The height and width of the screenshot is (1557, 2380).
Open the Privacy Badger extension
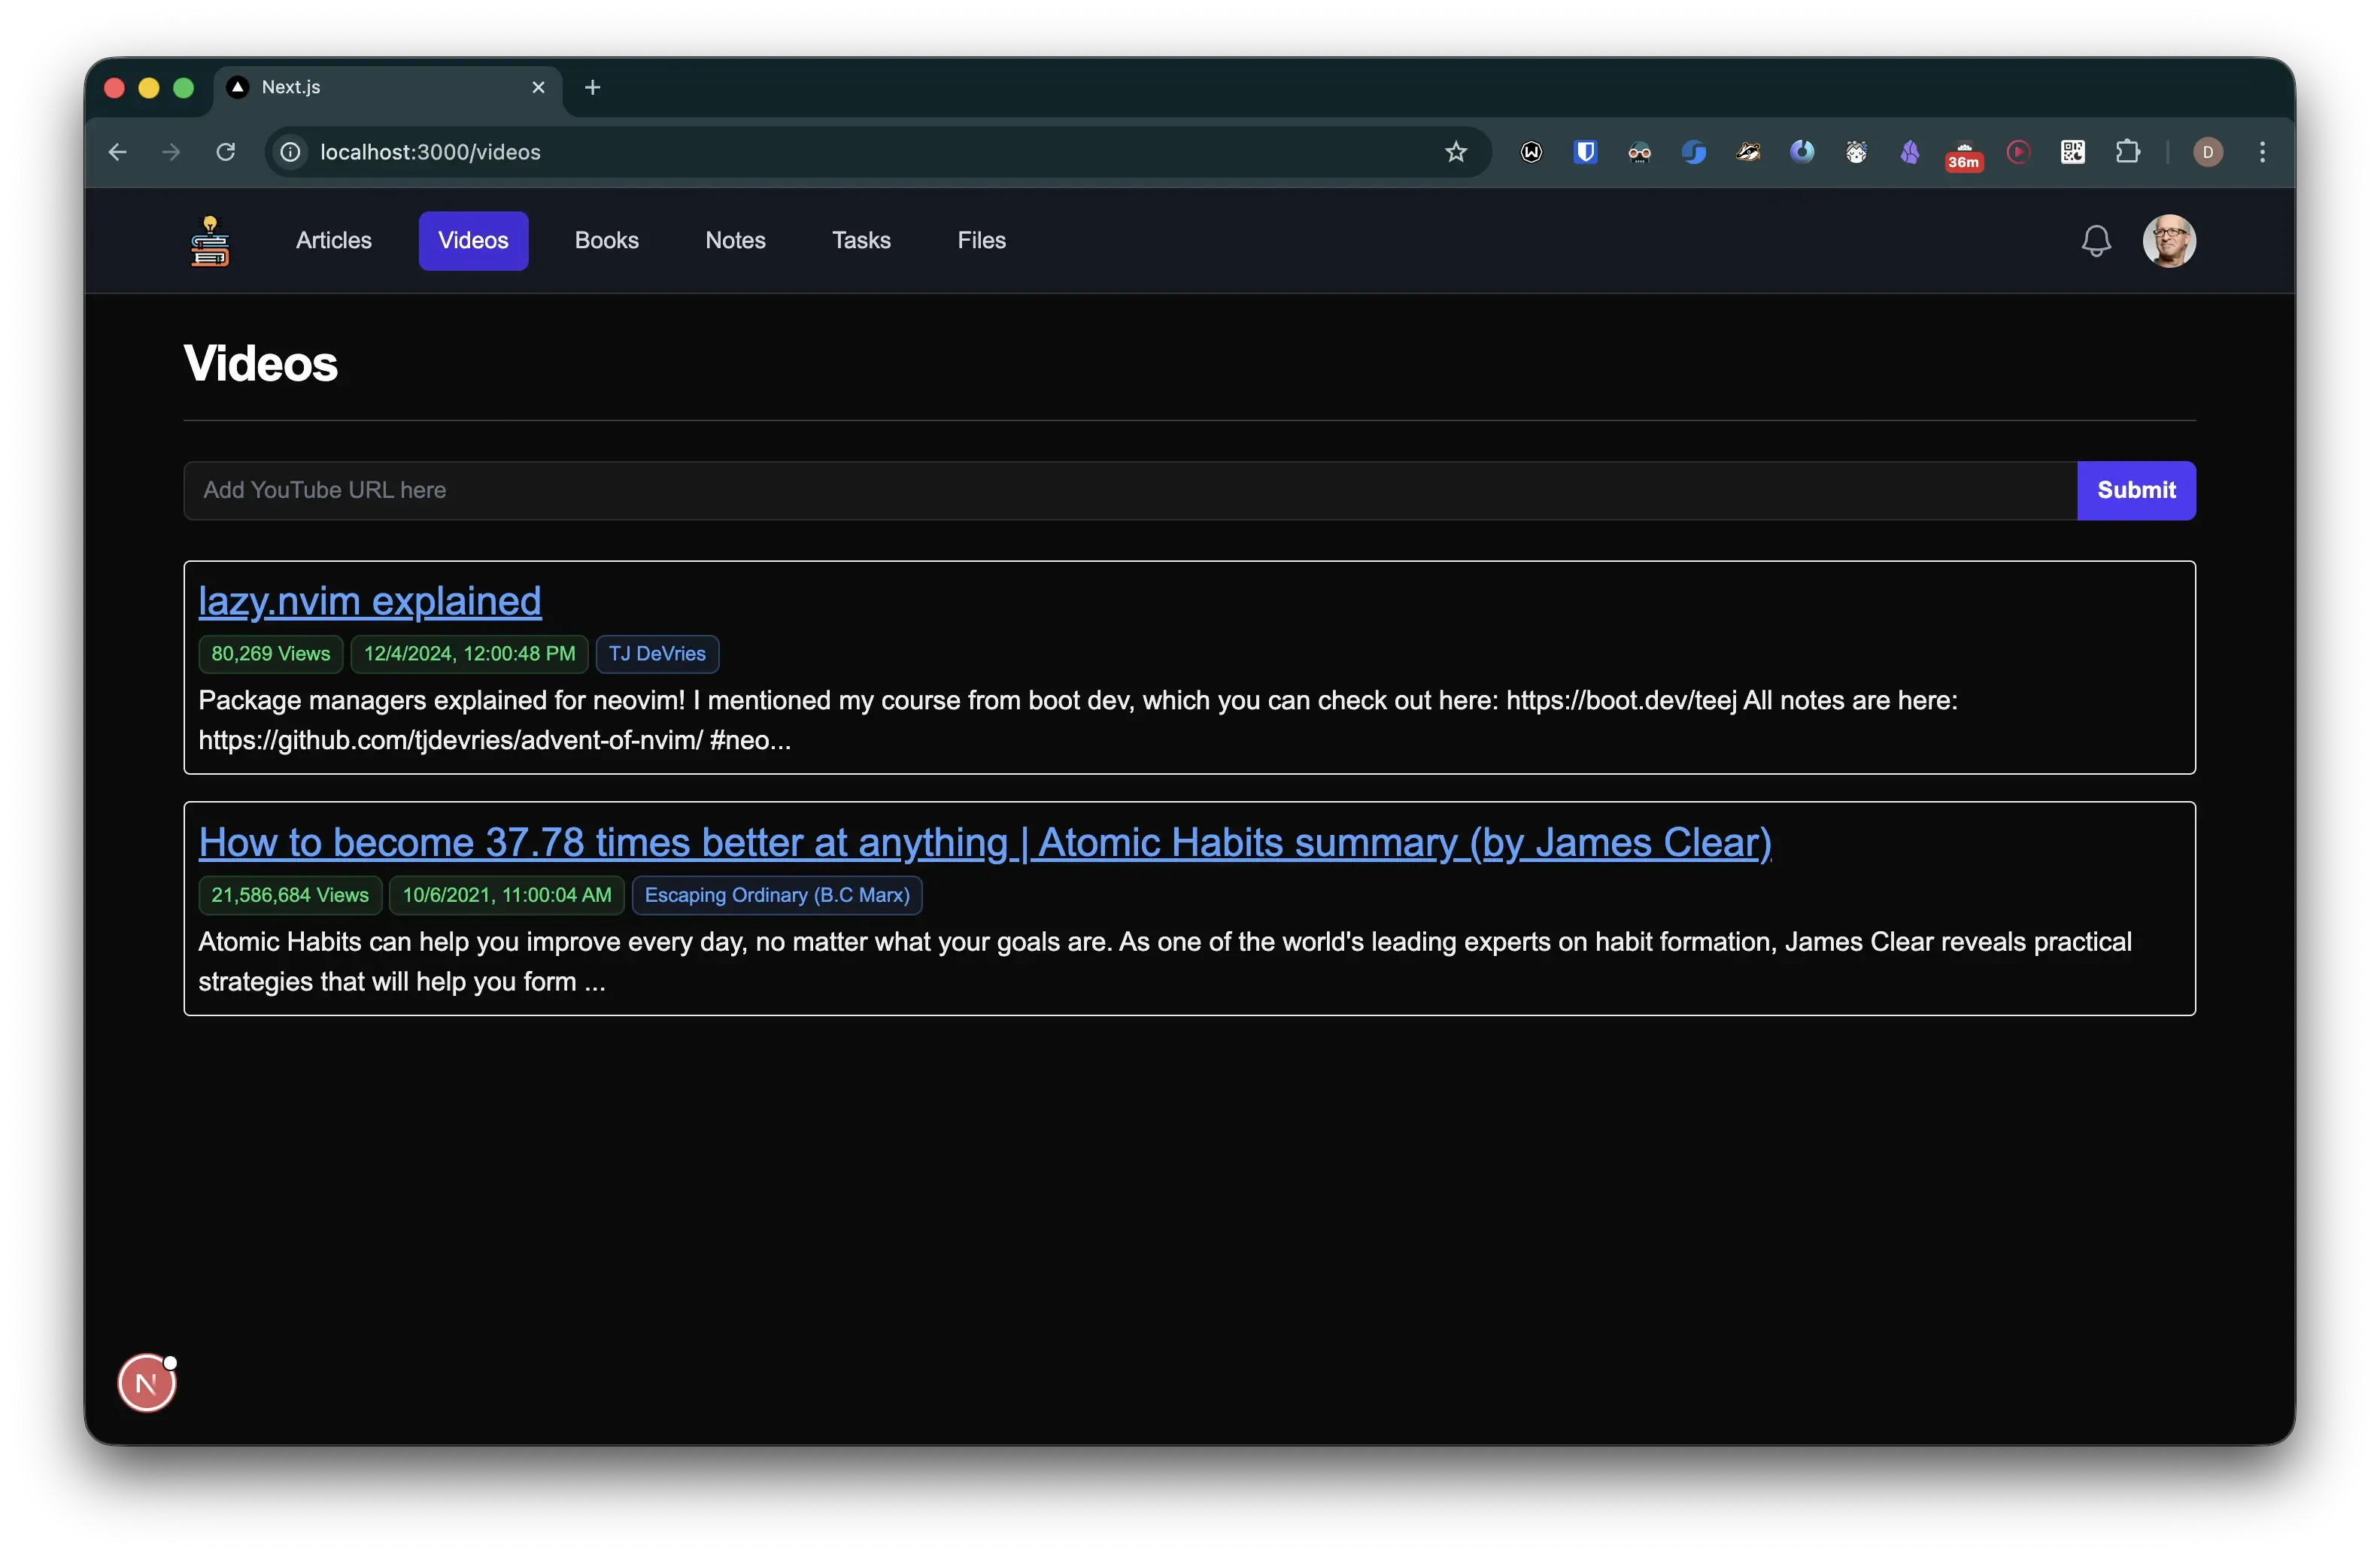click(1749, 152)
